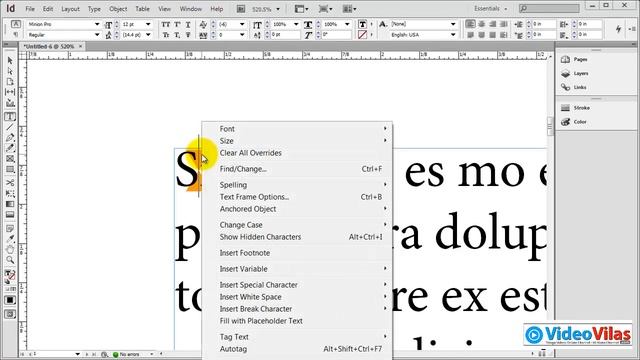This screenshot has width=640, height=360.
Task: Select the Scissors tool
Action: pyautogui.click(x=10, y=182)
